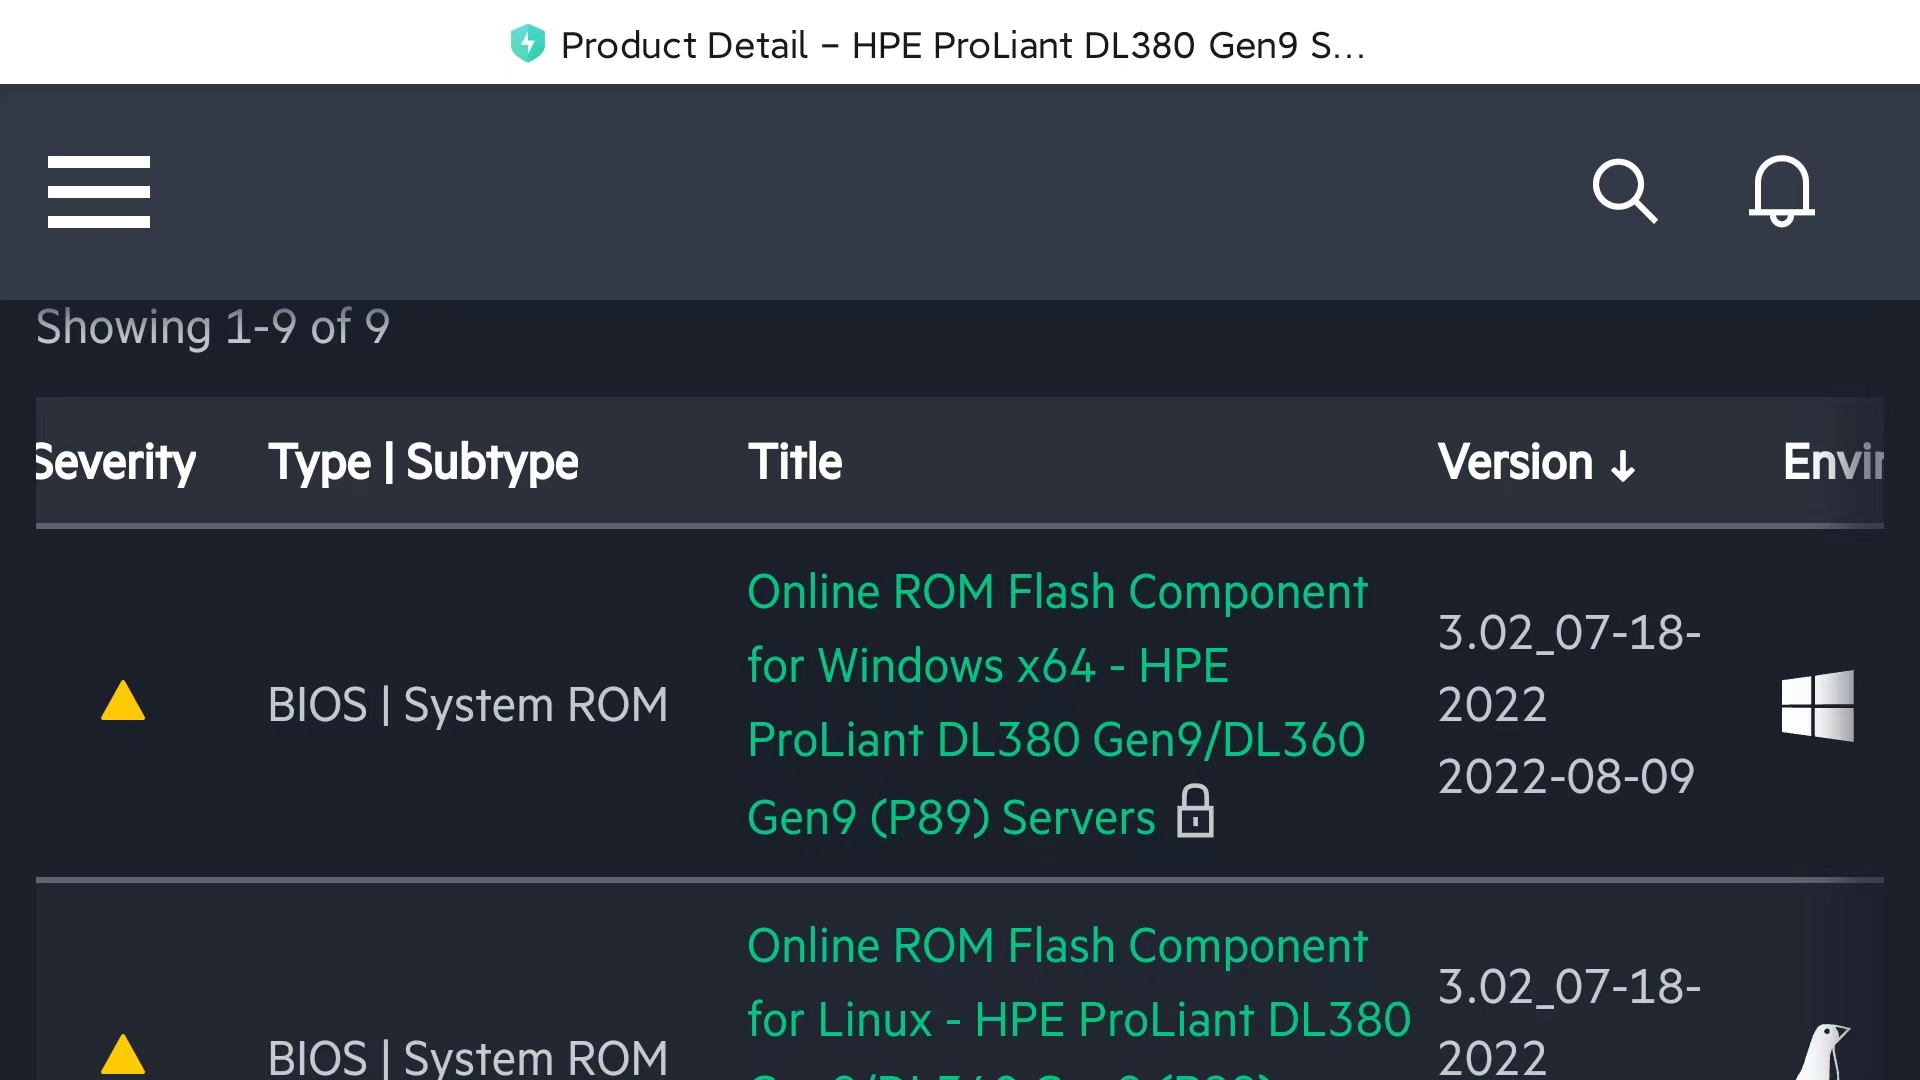This screenshot has height=1080, width=1920.
Task: Sort by the Type | Subtype column header
Action: coord(423,462)
